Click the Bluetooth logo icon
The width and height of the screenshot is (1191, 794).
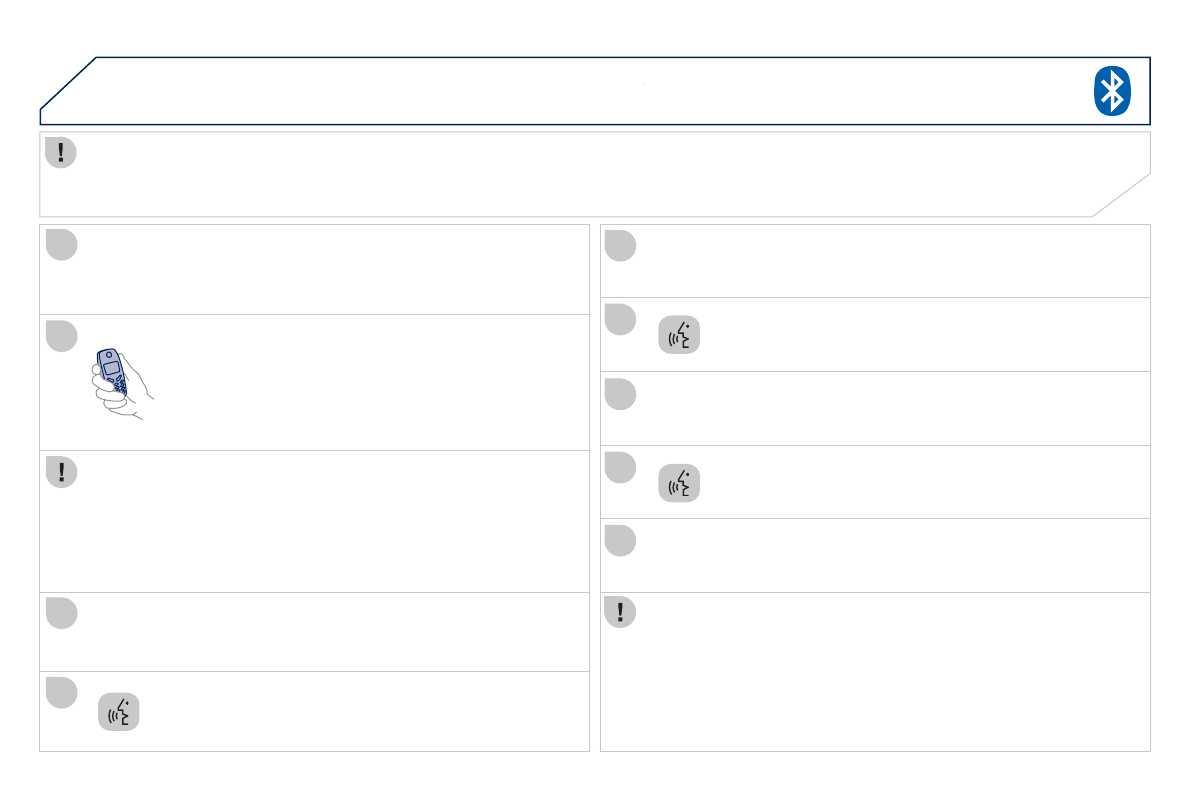click(1111, 92)
